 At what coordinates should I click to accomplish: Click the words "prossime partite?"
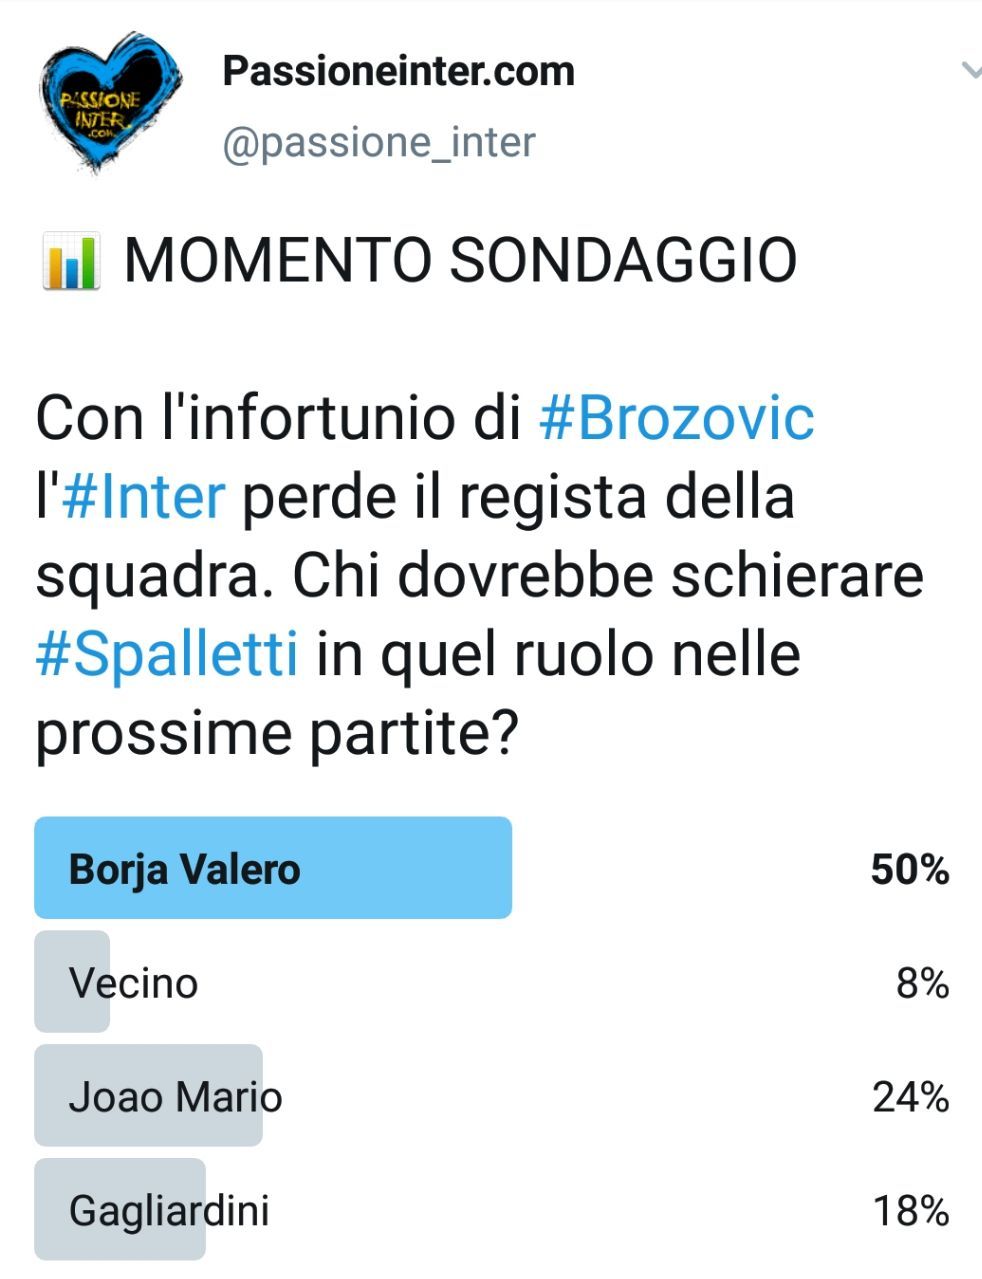[x=277, y=735]
